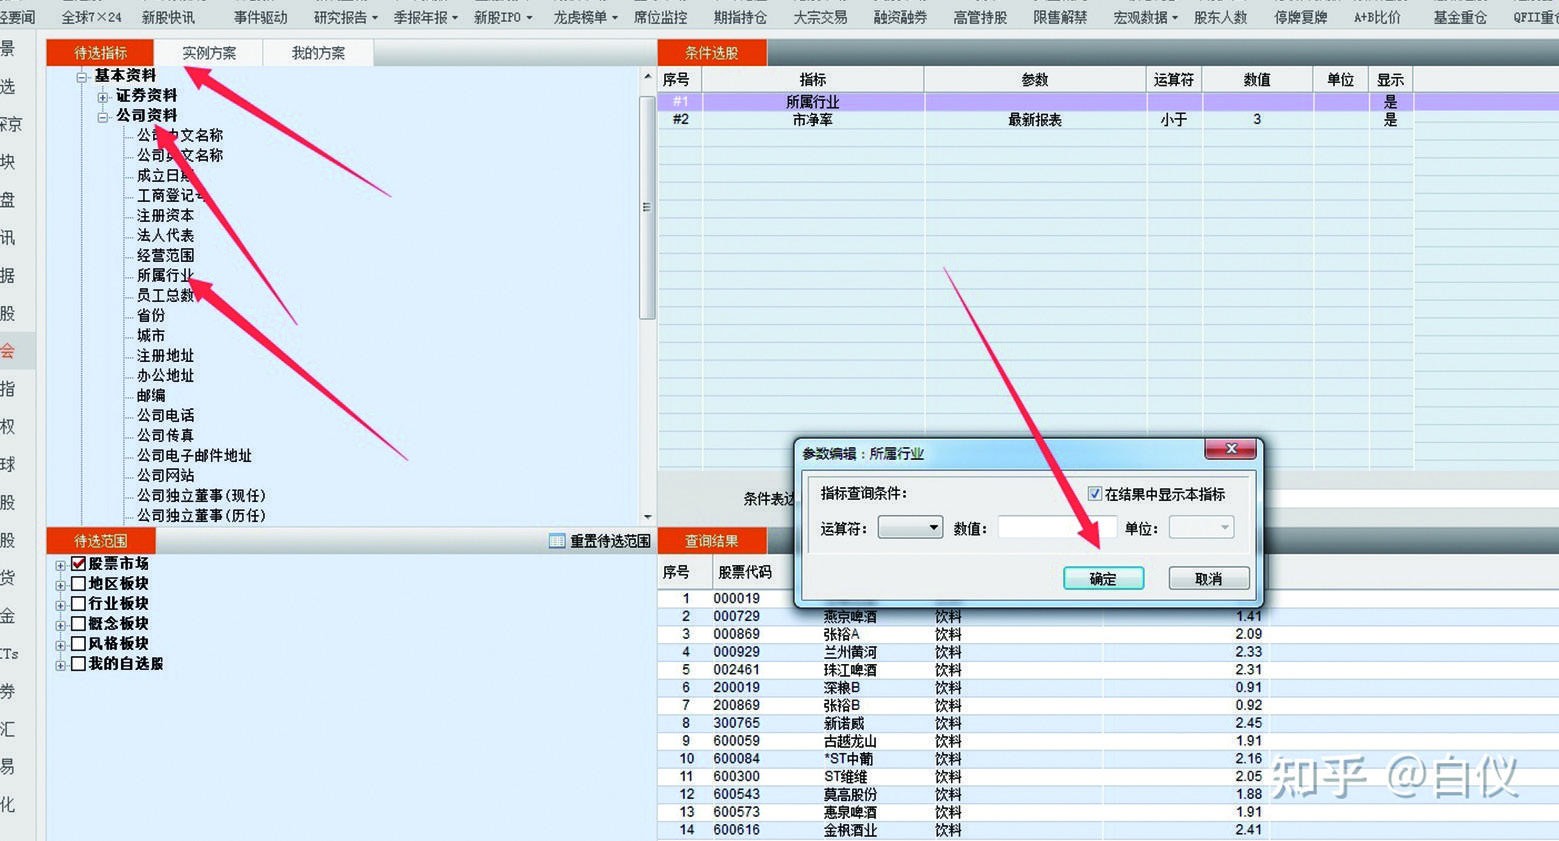
Task: Uncheck the 股票市场 checkbox
Action: click(x=78, y=563)
